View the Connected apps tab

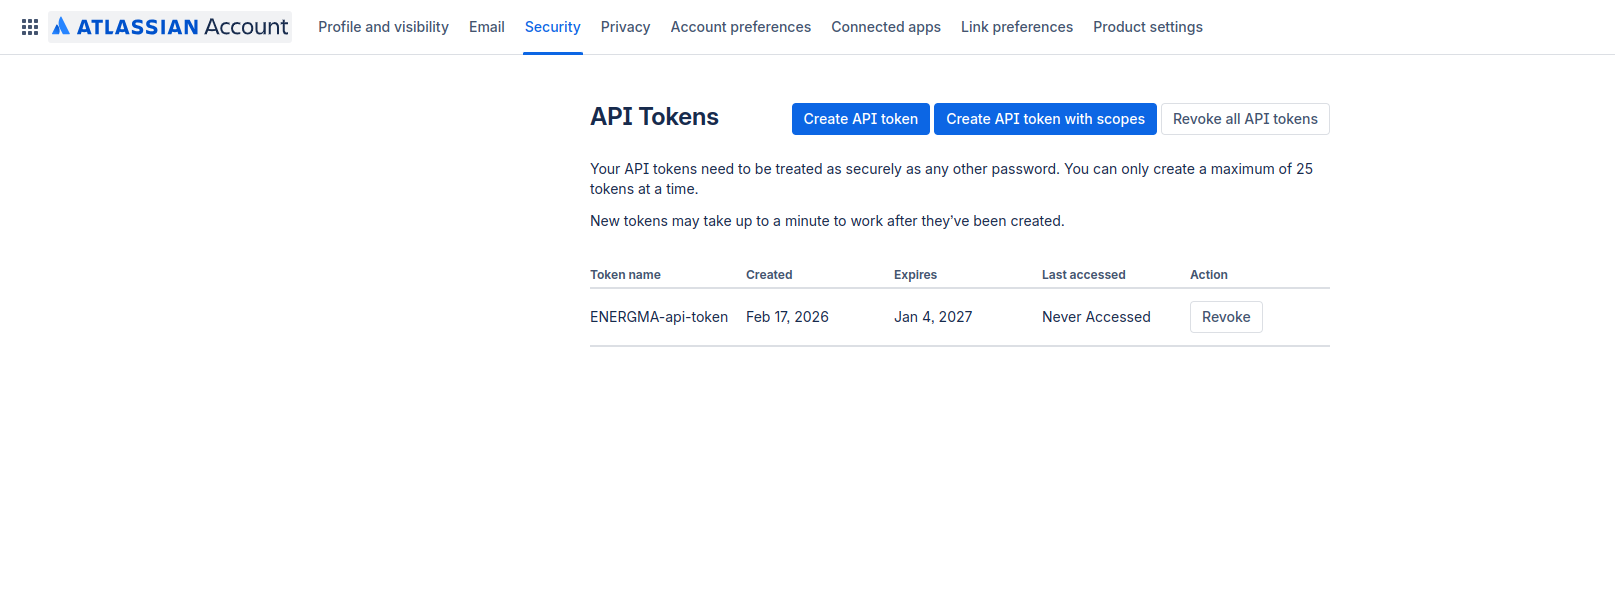pos(885,27)
